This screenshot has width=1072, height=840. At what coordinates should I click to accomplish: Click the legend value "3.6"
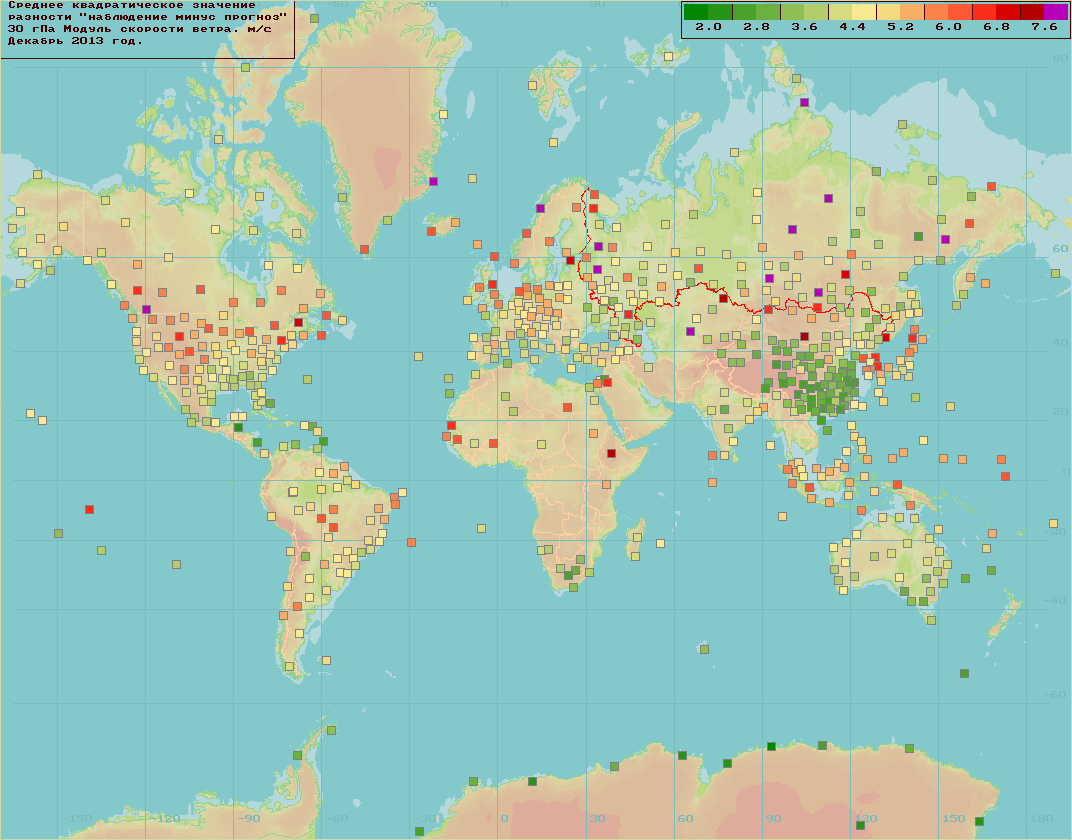pos(804,27)
